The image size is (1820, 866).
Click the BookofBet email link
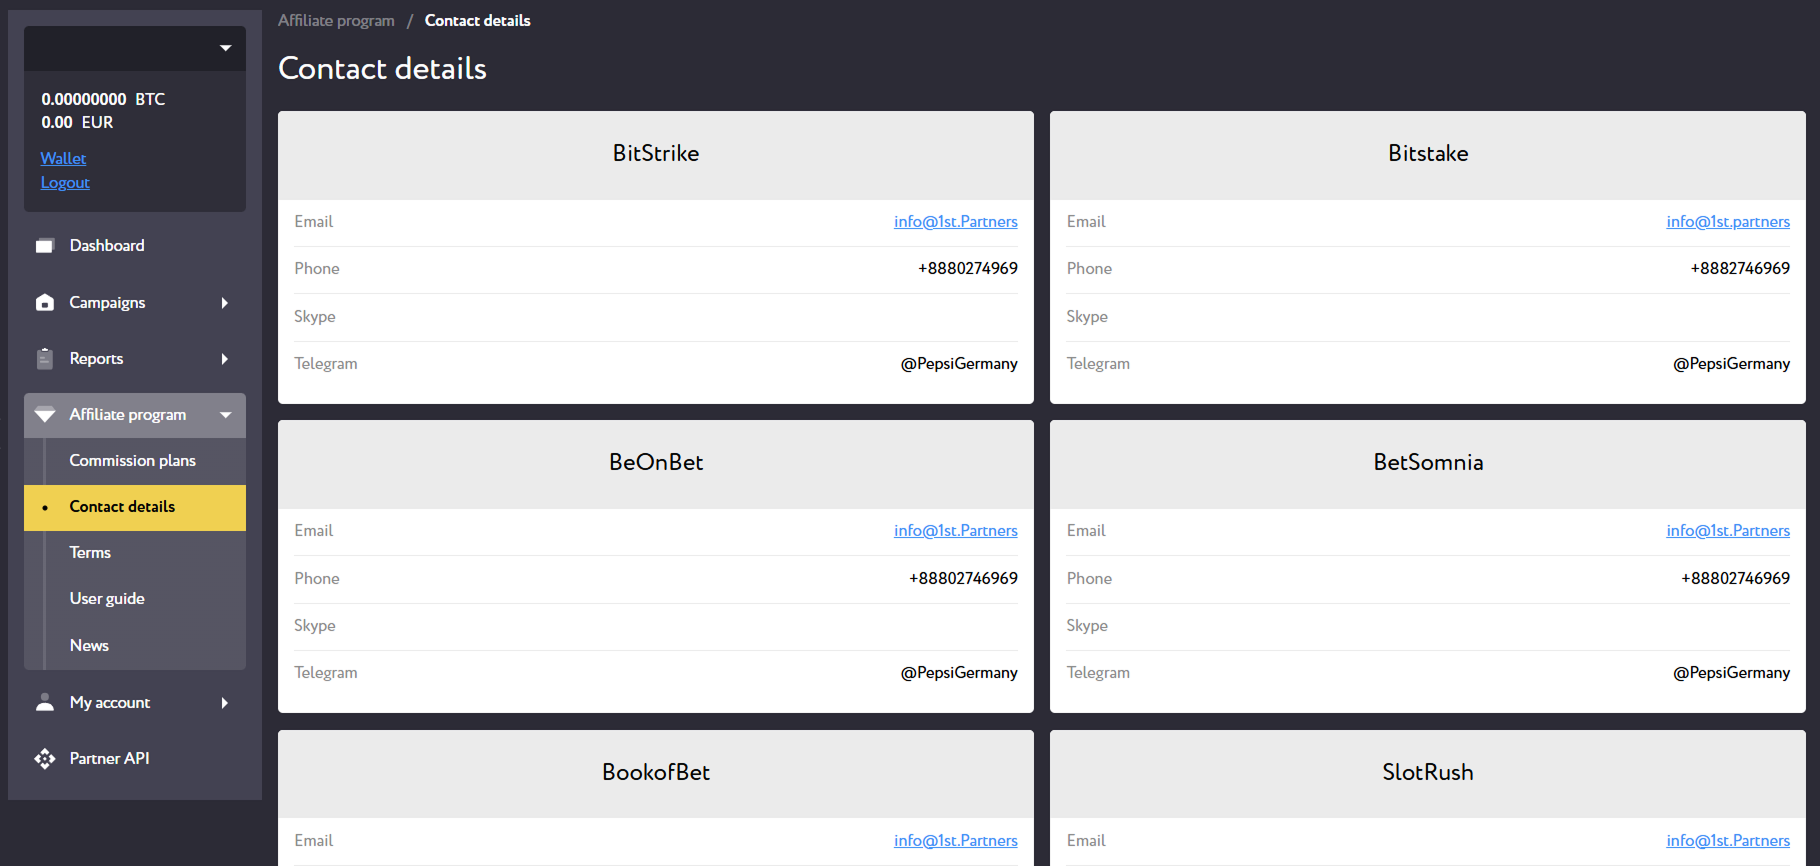point(956,841)
